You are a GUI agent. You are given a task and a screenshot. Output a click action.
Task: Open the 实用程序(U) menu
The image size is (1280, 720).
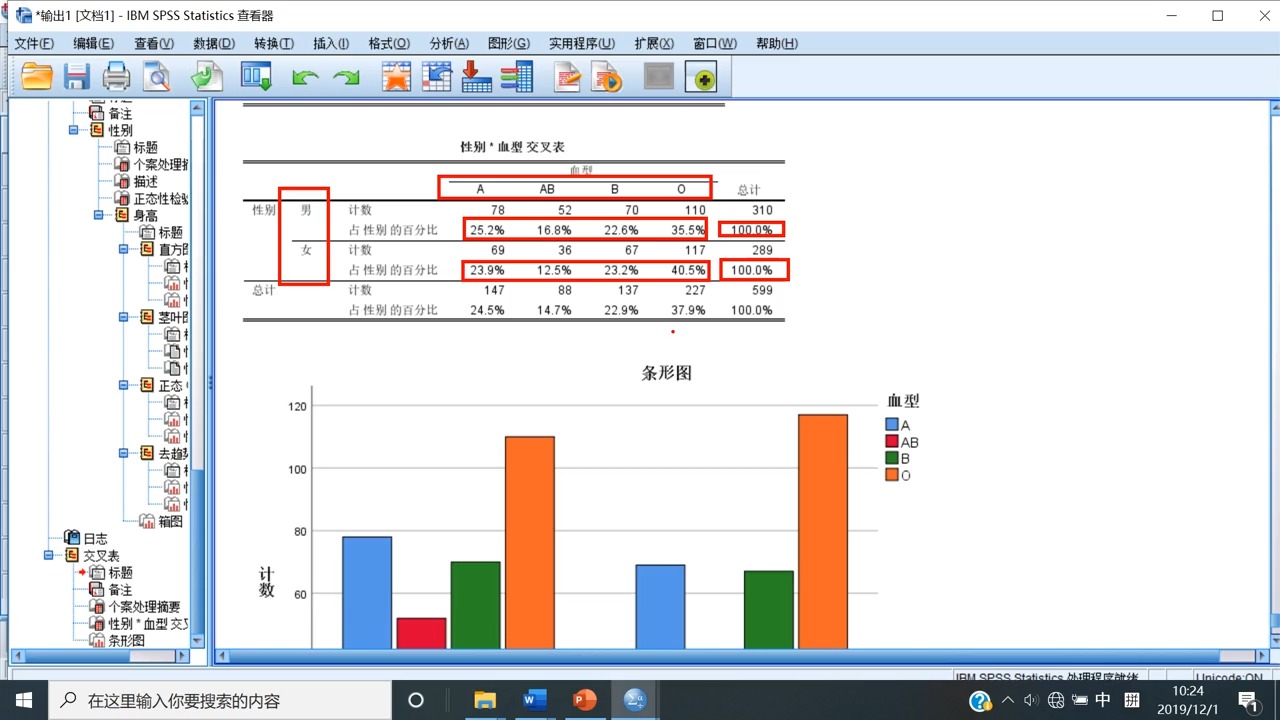[x=581, y=44]
